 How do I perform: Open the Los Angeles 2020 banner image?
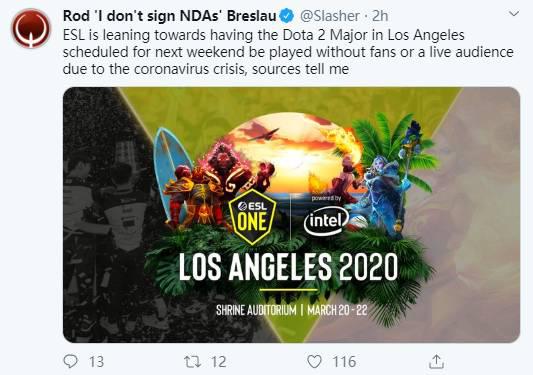click(291, 215)
